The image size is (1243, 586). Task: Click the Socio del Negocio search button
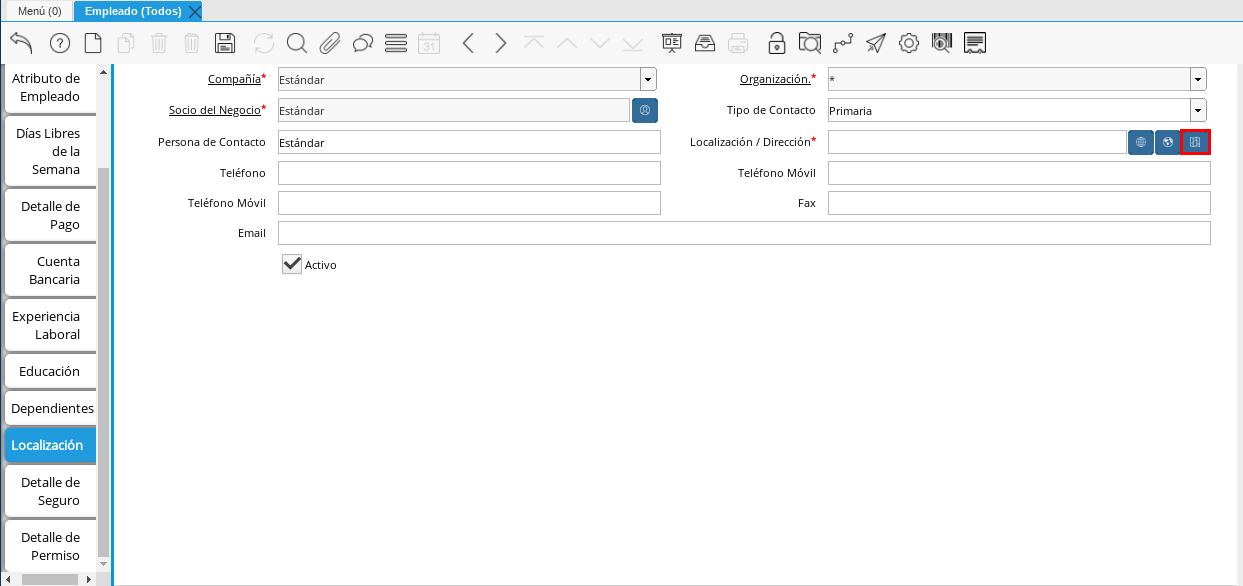click(x=645, y=111)
